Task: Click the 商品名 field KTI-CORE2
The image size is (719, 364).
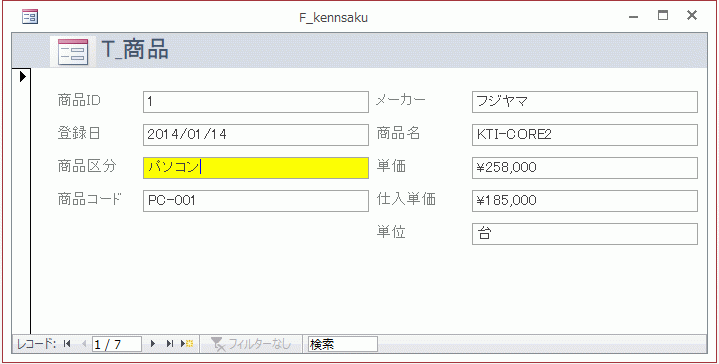Action: click(x=585, y=135)
